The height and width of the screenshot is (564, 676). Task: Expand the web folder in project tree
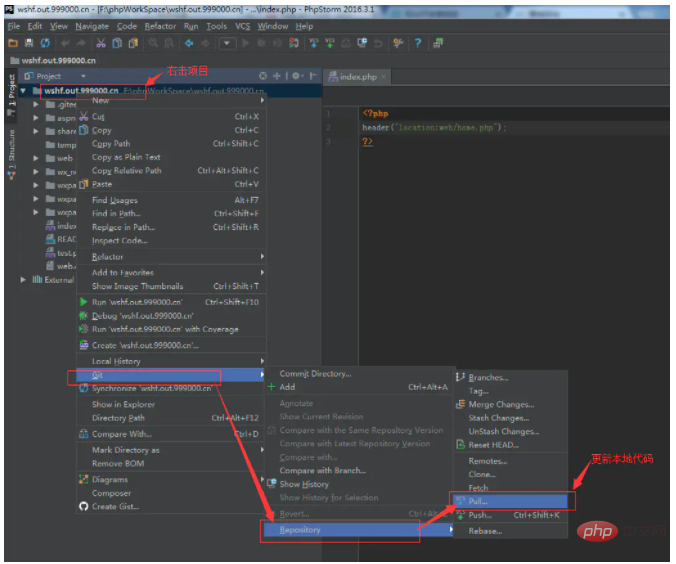click(x=36, y=158)
